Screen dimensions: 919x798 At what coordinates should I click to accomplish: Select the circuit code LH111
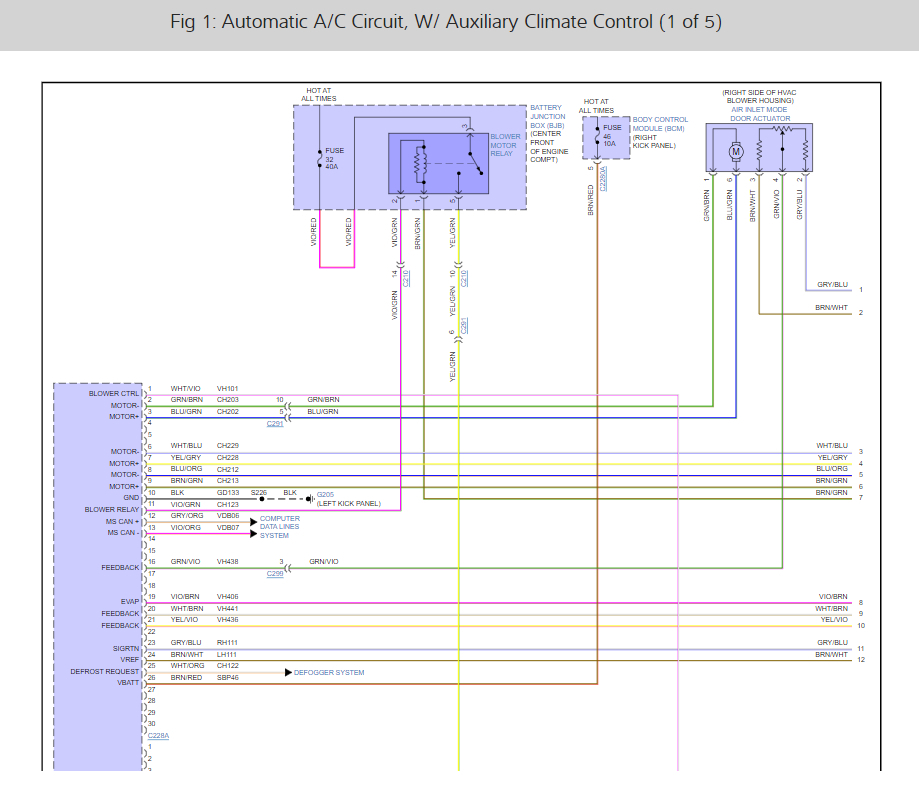pos(227,654)
